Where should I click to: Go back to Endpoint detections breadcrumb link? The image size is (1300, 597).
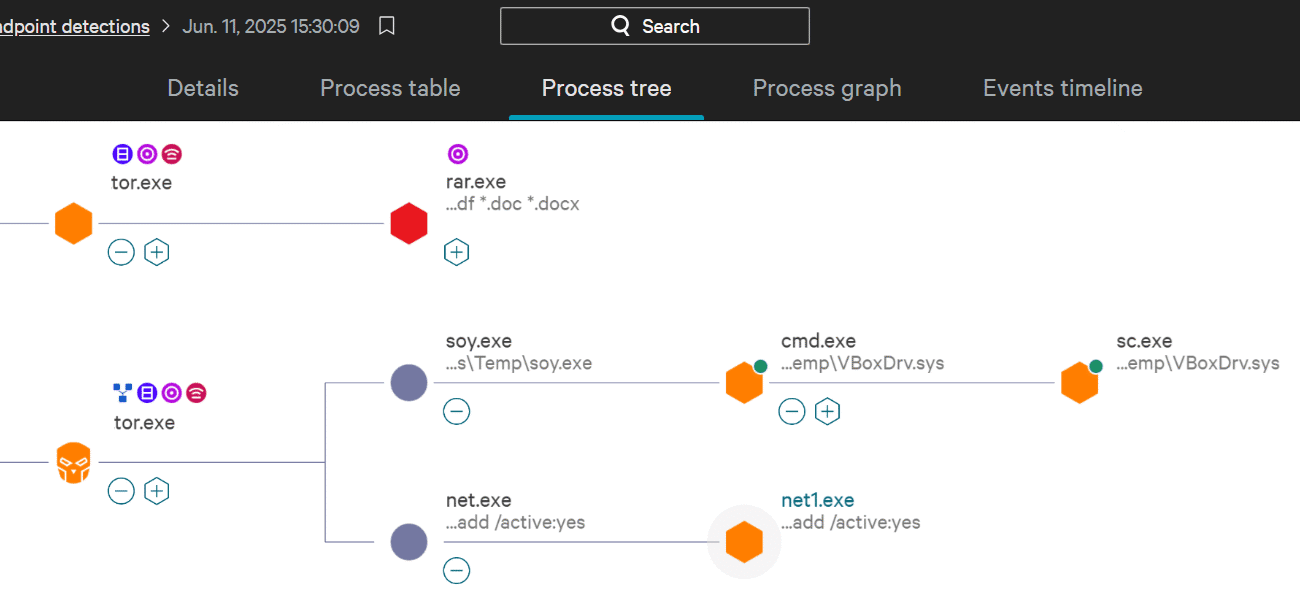point(74,27)
